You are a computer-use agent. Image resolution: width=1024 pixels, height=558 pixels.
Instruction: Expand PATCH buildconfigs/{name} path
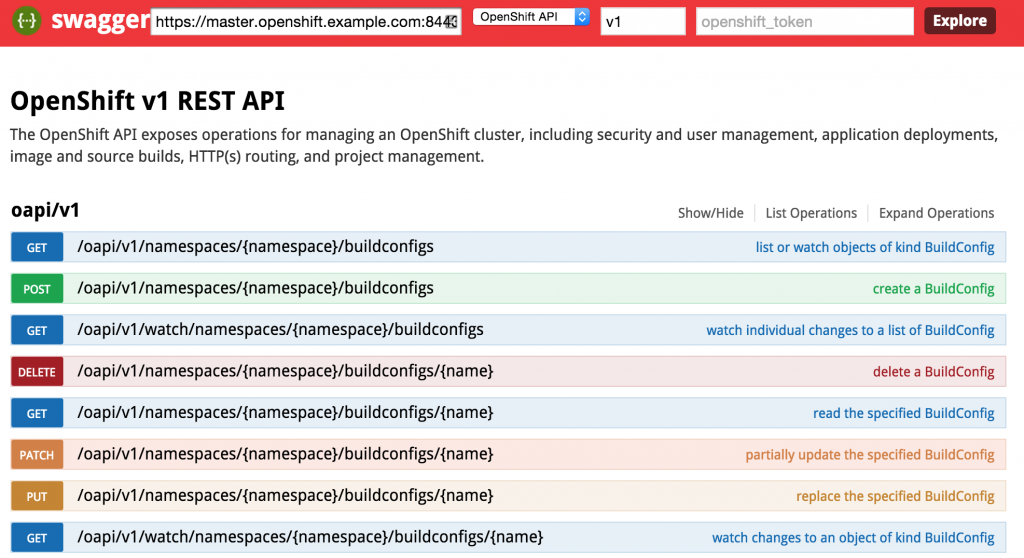tap(285, 454)
